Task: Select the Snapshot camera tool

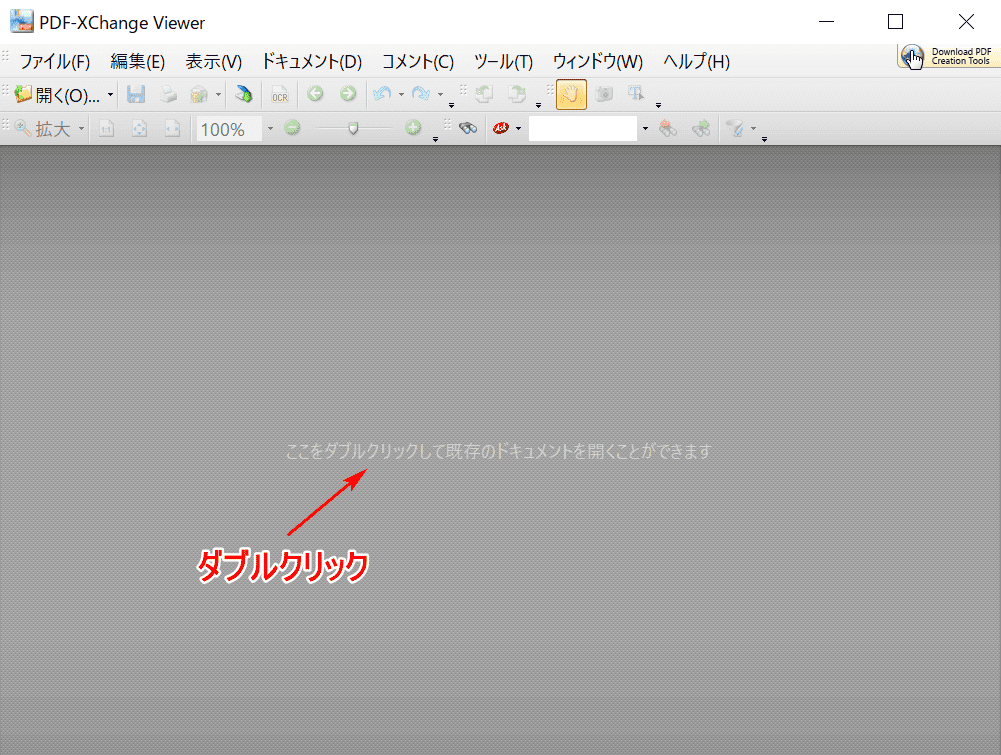Action: [x=604, y=94]
